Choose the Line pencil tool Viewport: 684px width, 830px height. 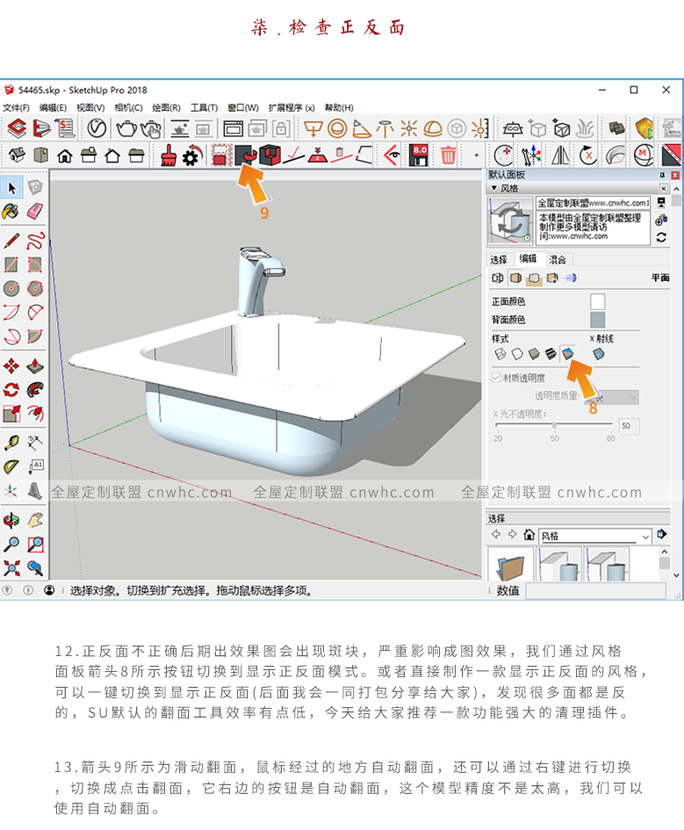pos(11,240)
